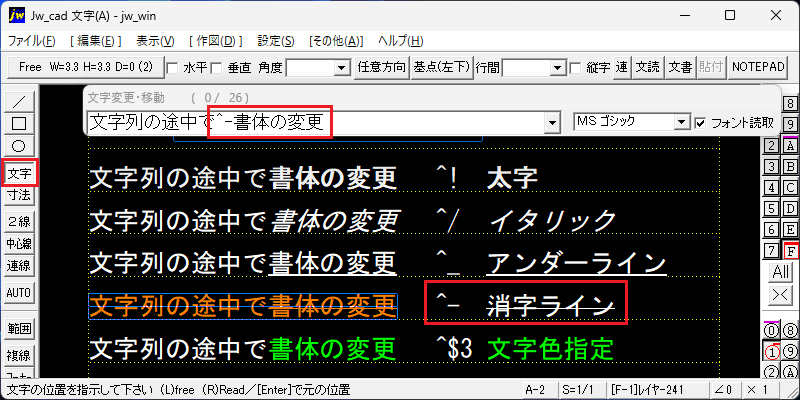The image size is (800, 400).
Task: Click the 連線 continuous line tool
Action: 19,265
